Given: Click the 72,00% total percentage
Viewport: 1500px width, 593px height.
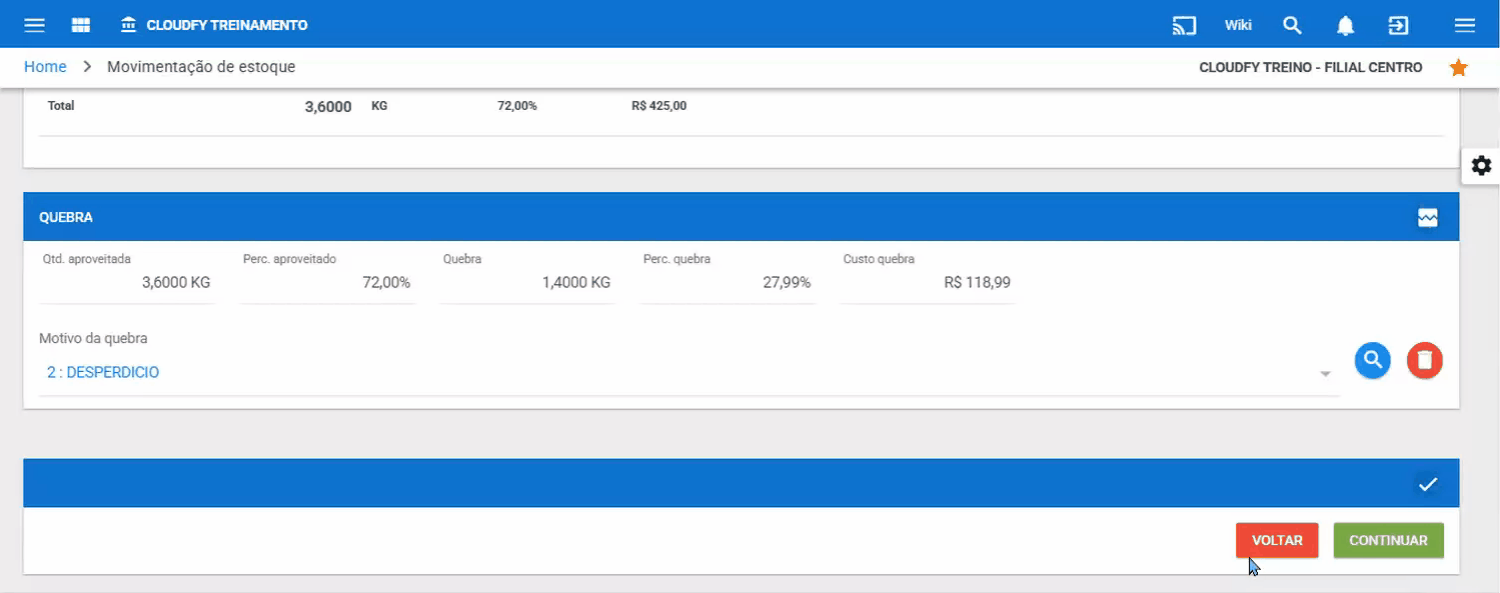Looking at the screenshot, I should tap(517, 106).
